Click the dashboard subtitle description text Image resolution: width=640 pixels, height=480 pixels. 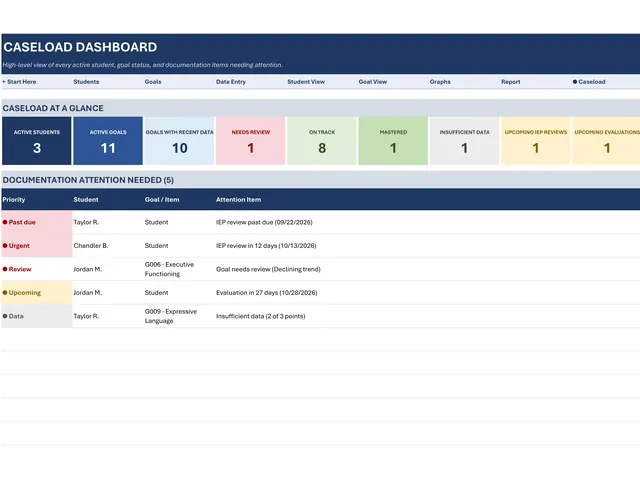142,65
